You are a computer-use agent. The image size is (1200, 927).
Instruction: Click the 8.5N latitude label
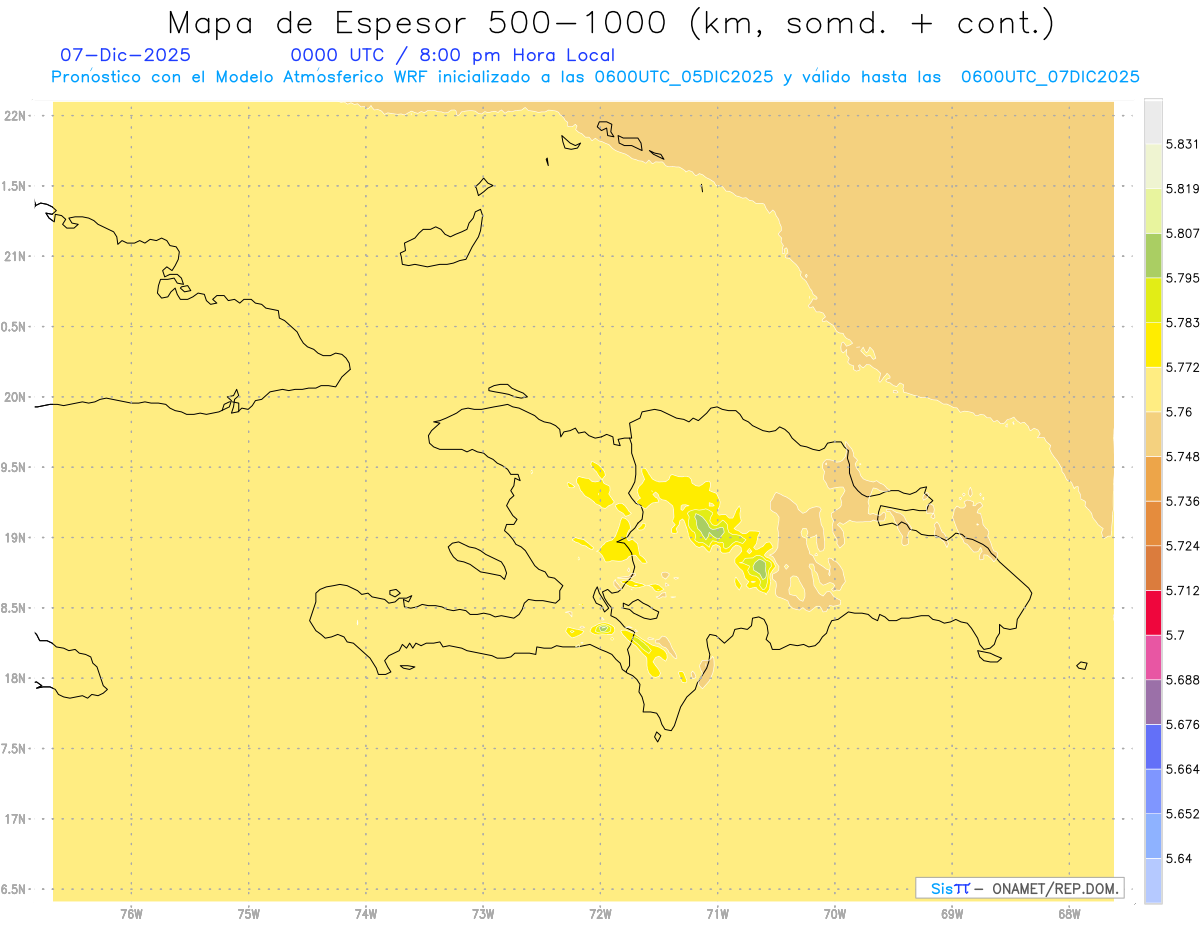pos(14,608)
